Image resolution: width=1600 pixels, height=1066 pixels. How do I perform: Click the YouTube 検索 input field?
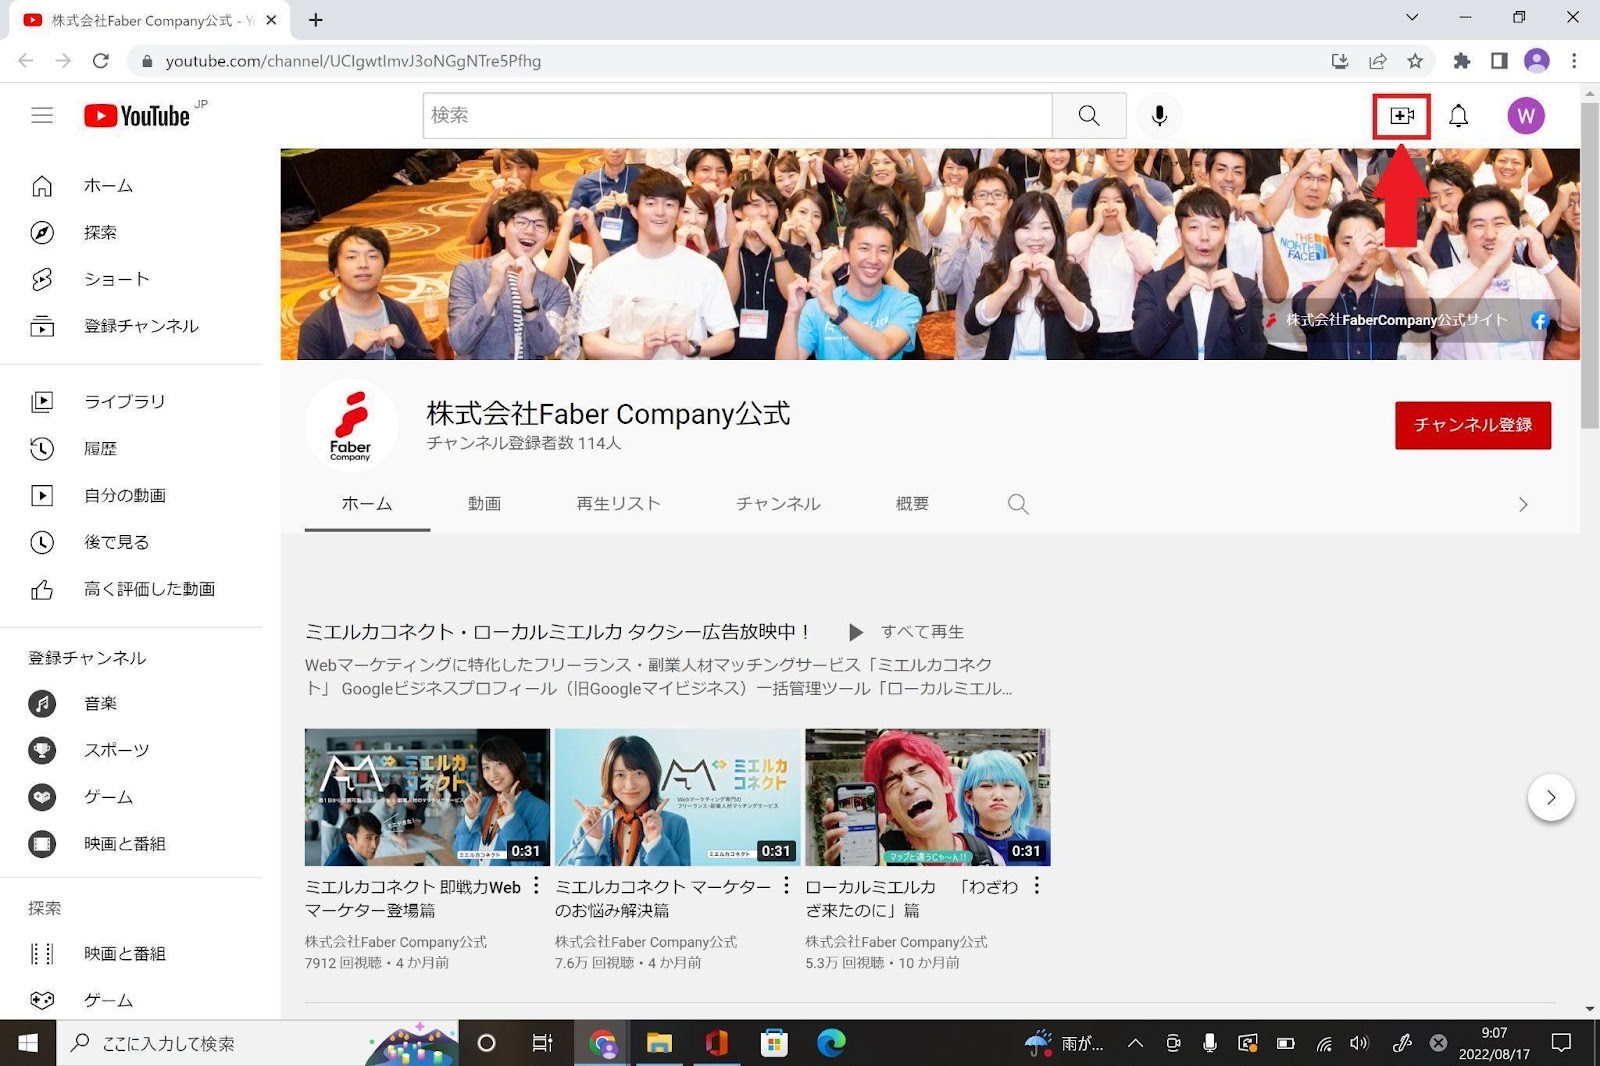point(738,116)
